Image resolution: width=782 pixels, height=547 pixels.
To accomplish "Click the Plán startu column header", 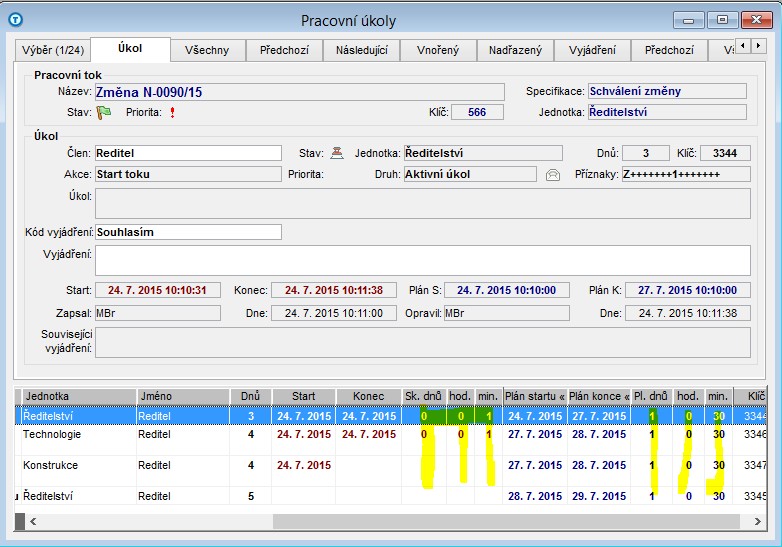I will coord(535,396).
